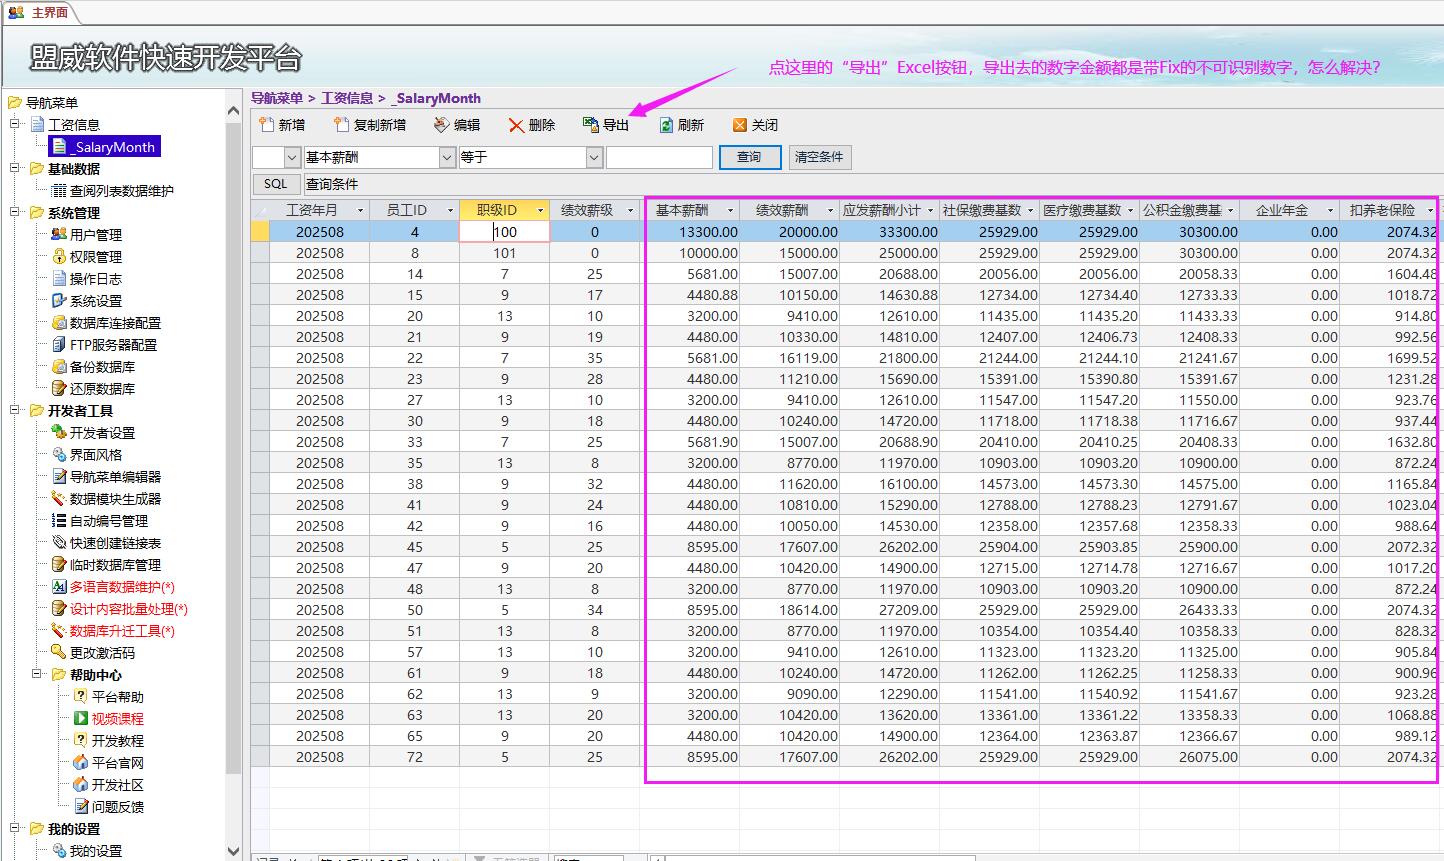The image size is (1444, 861).
Task: Open the 员工ID column filter arrow
Action: coord(450,210)
